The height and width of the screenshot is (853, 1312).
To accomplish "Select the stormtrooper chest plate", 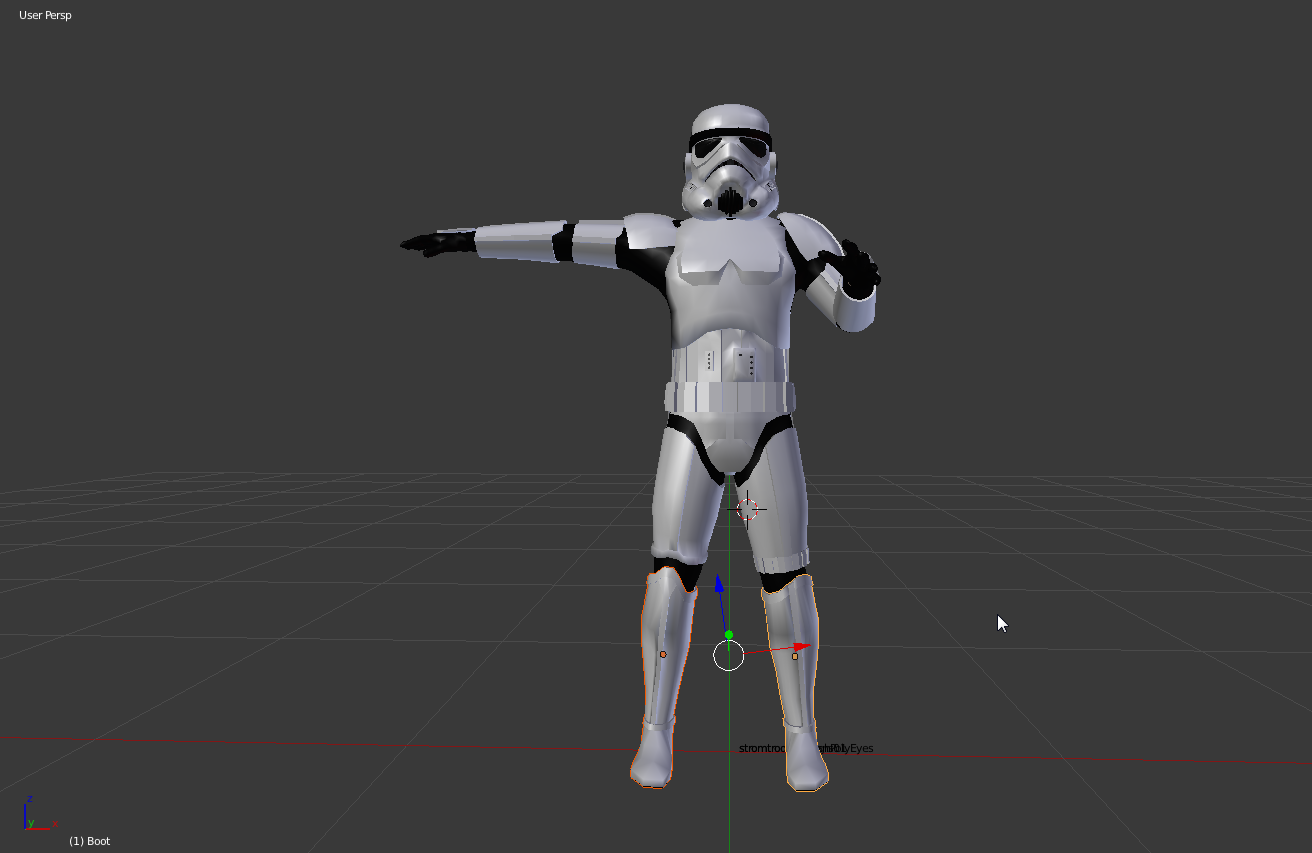I will pyautogui.click(x=730, y=280).
